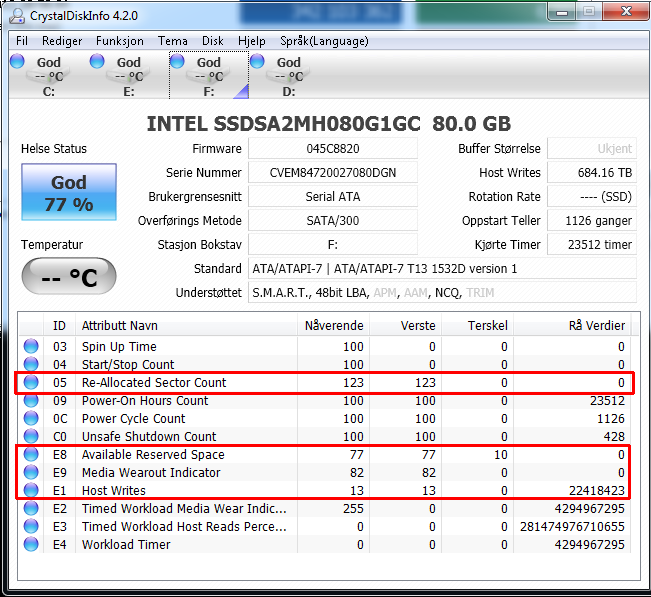Select the Spin Up Time attribute name
The height and width of the screenshot is (597, 651).
[x=119, y=346]
